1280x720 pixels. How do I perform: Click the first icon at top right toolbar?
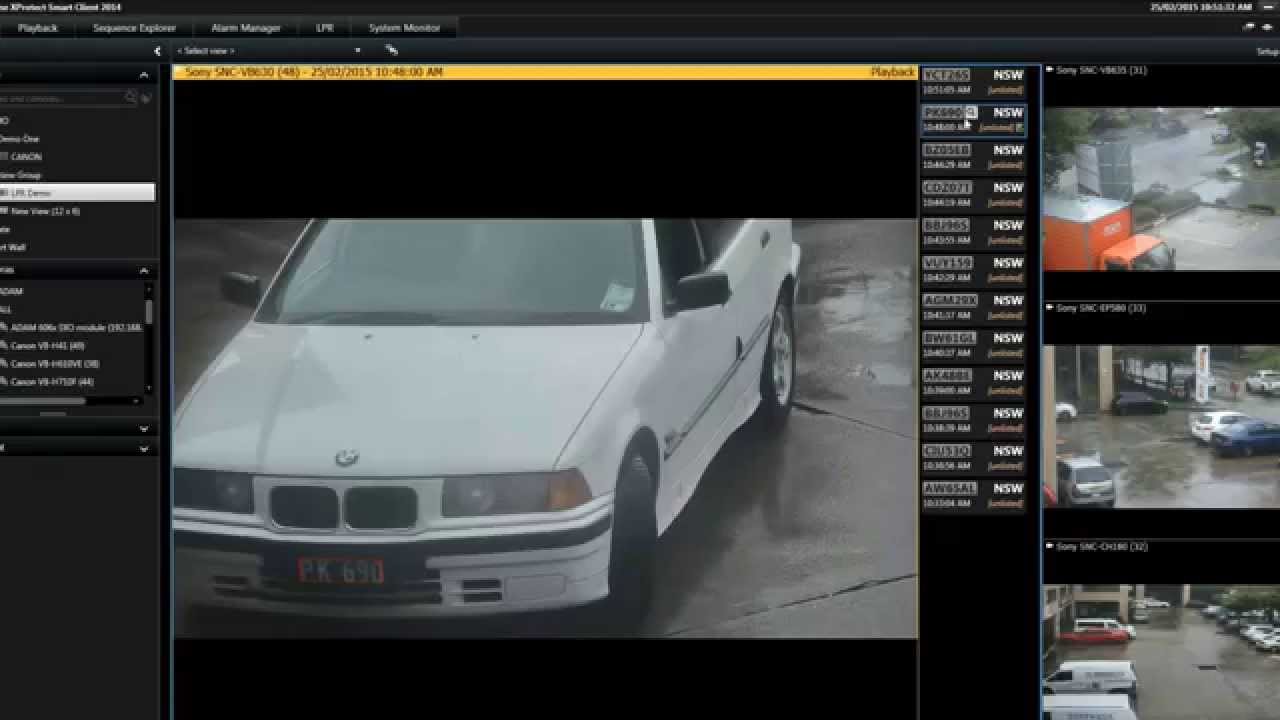click(x=1248, y=28)
